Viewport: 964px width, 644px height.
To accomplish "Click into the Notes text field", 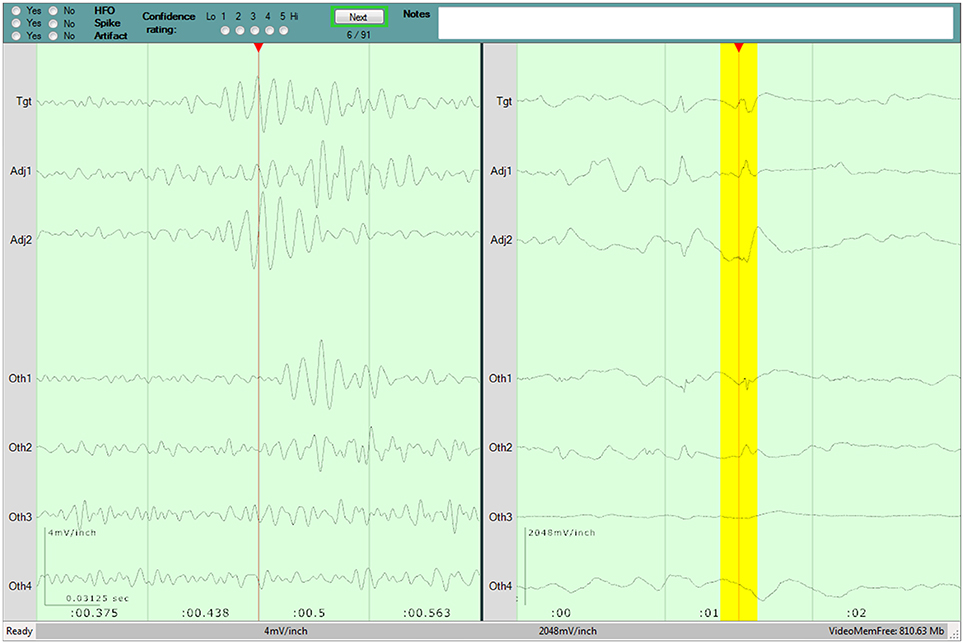I will click(x=695, y=23).
